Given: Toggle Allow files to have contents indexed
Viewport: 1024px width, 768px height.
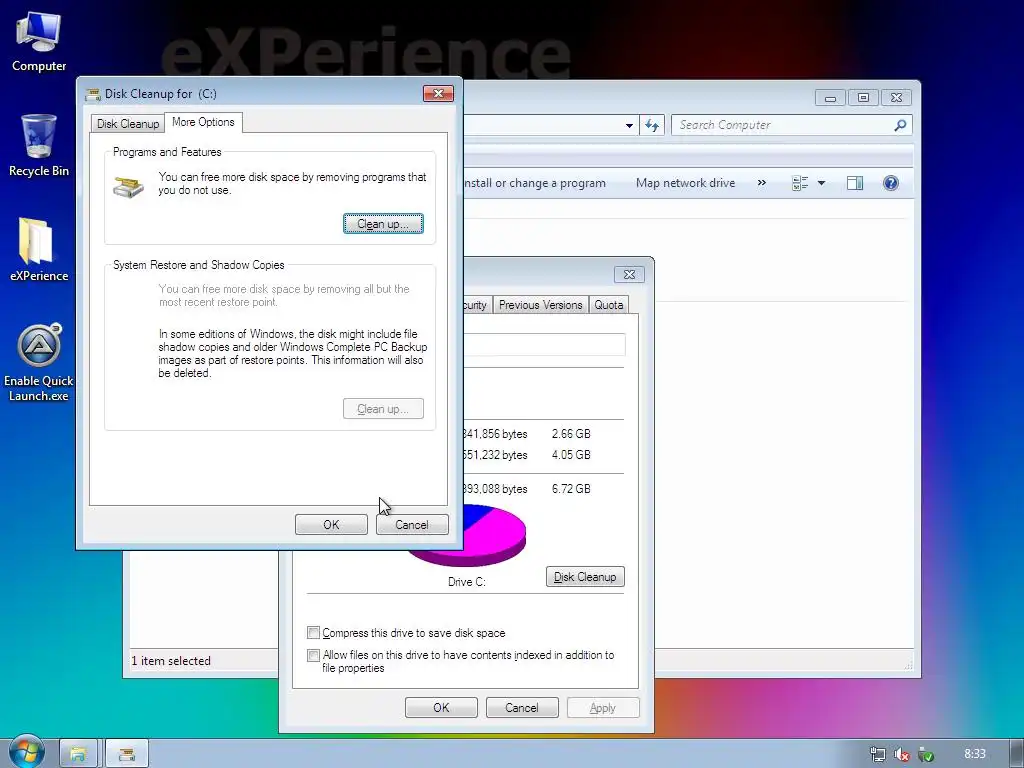Looking at the screenshot, I should click(313, 655).
